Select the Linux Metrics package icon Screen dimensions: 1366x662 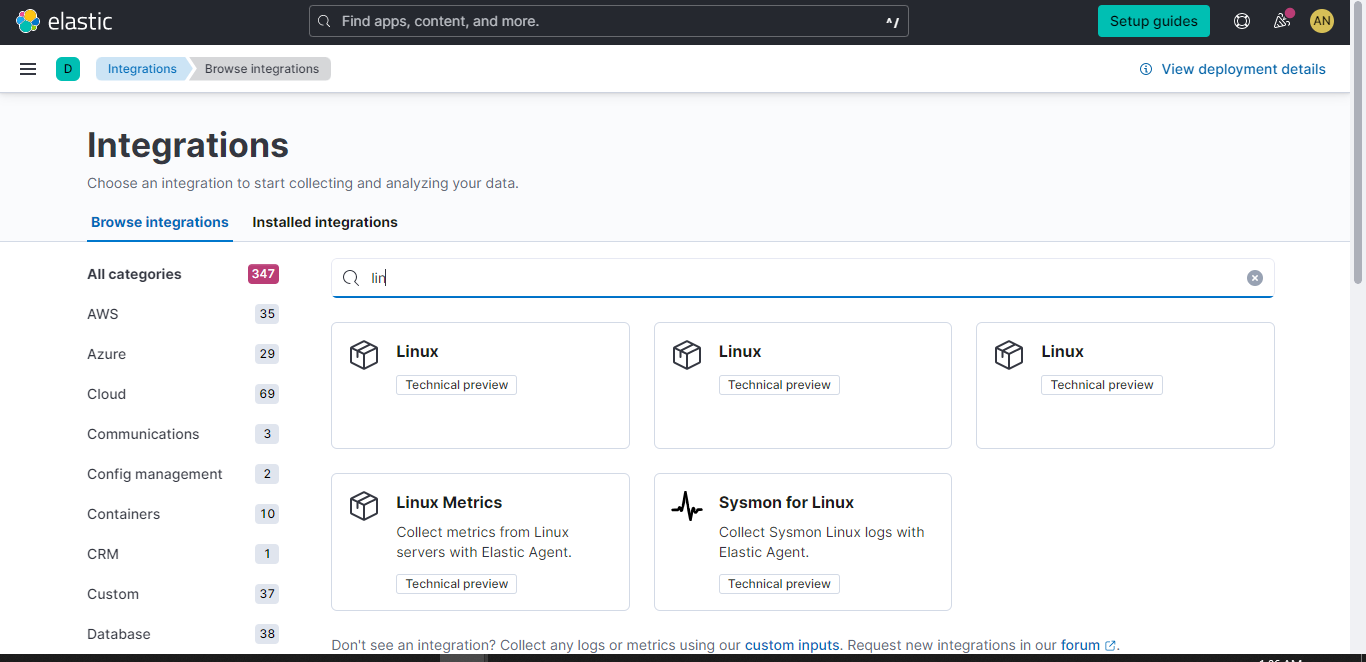(363, 506)
